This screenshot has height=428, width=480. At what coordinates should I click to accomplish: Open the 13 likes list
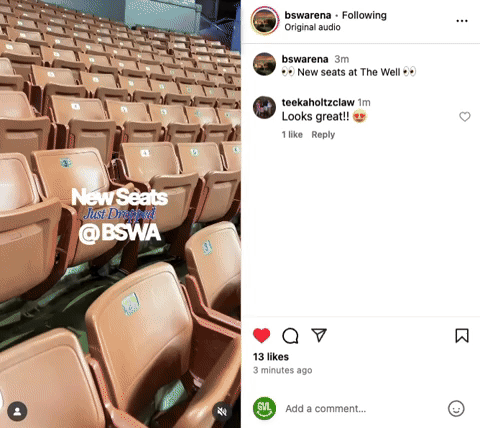[x=271, y=357]
